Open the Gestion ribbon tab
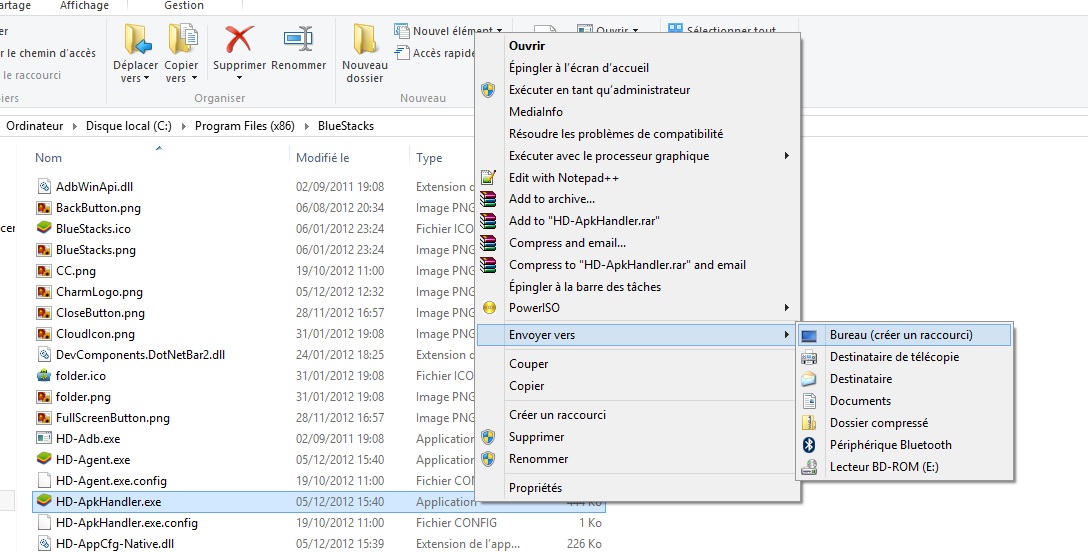This screenshot has height=552, width=1088. 184,6
